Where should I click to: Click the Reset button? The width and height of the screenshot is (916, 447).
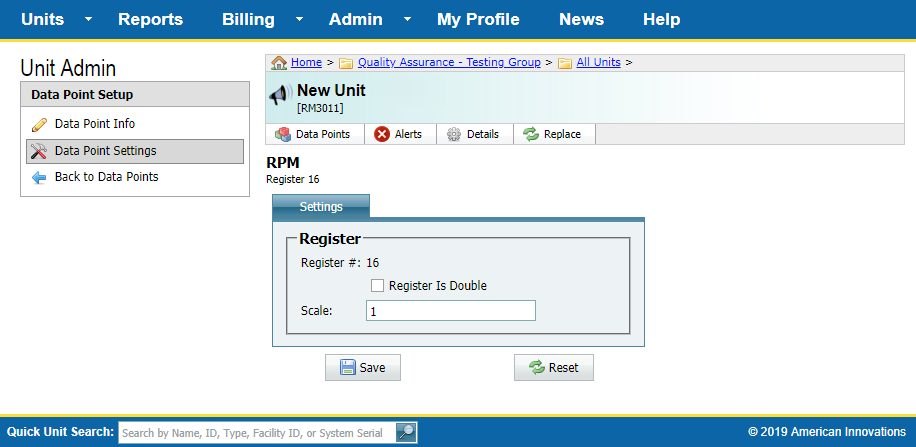click(x=554, y=368)
